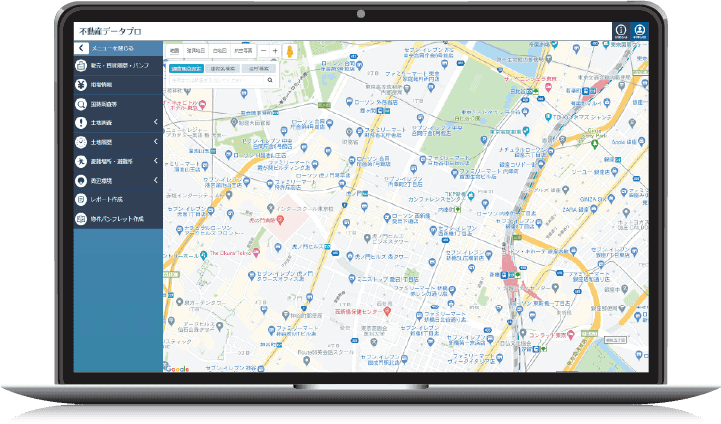The image size is (721, 424).
Task: Expand the fifth sidebar item's chevron
Action: (x=156, y=142)
